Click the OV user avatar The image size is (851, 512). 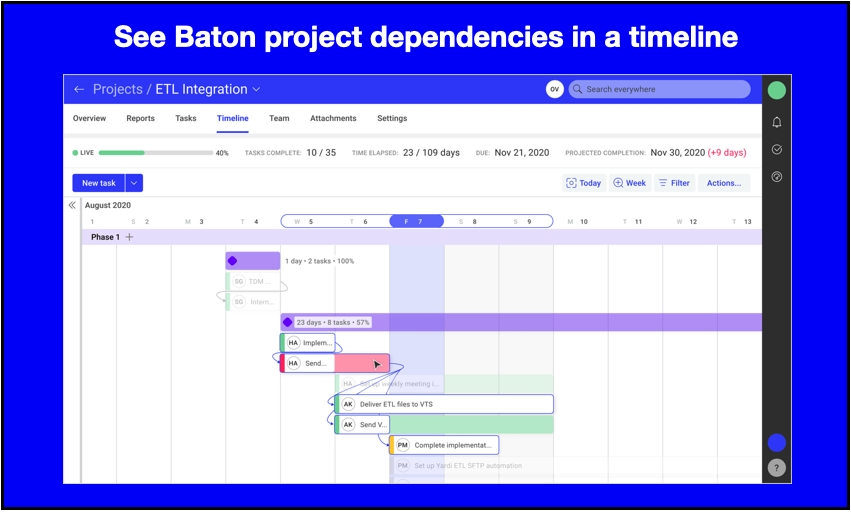[555, 89]
